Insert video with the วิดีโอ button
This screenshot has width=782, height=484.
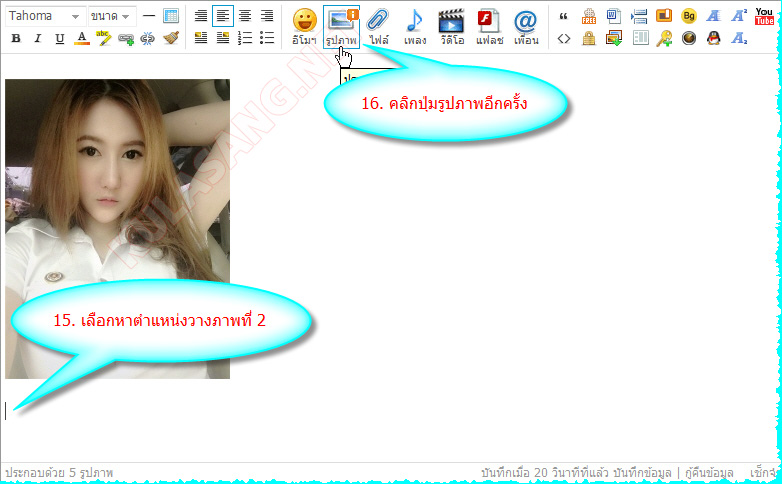tap(451, 27)
